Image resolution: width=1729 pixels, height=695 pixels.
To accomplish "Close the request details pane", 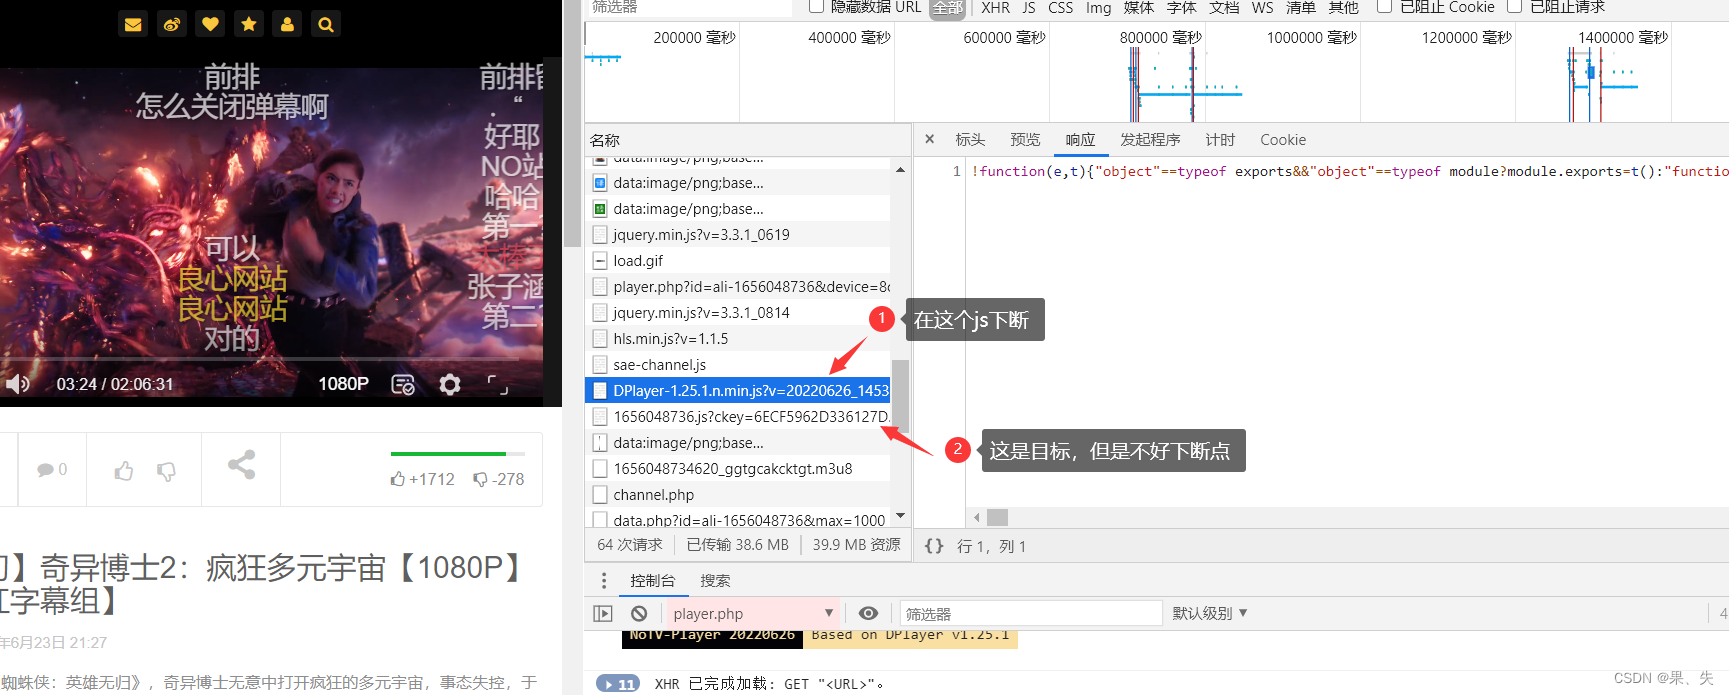I will 930,139.
